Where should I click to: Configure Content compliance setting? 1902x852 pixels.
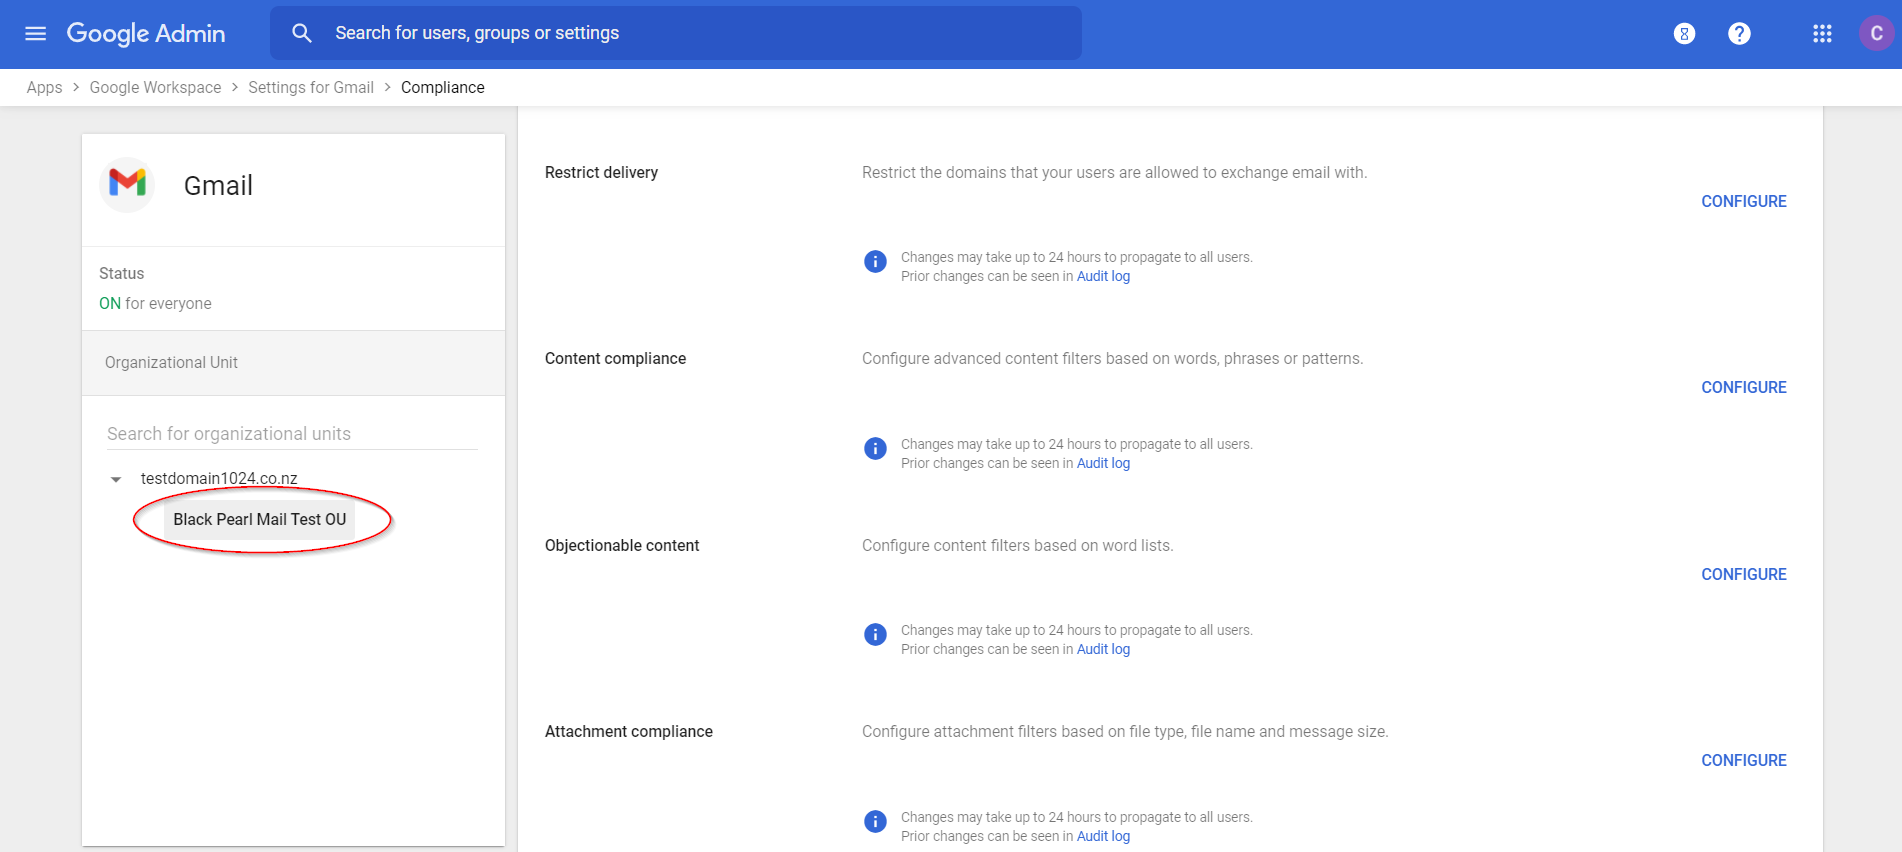[1744, 387]
